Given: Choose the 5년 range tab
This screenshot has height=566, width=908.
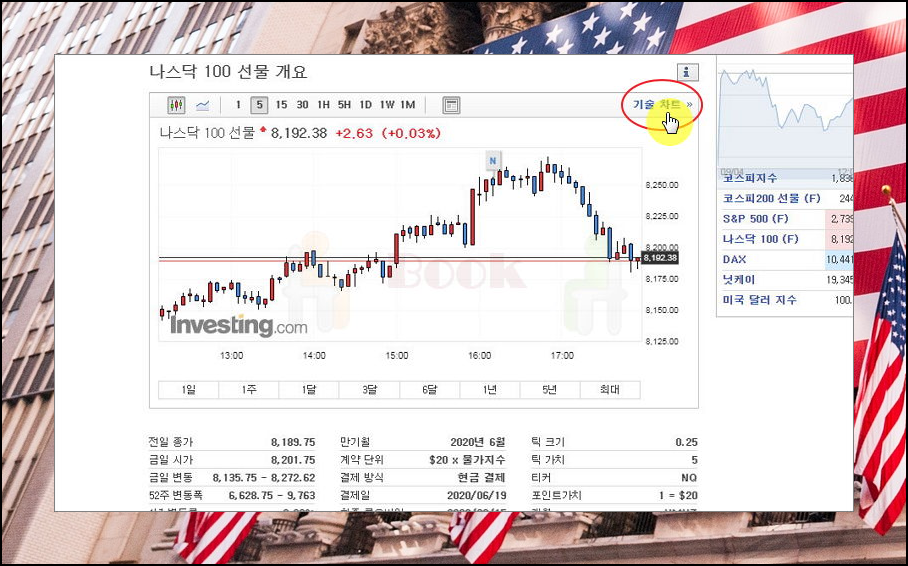Looking at the screenshot, I should (x=550, y=390).
